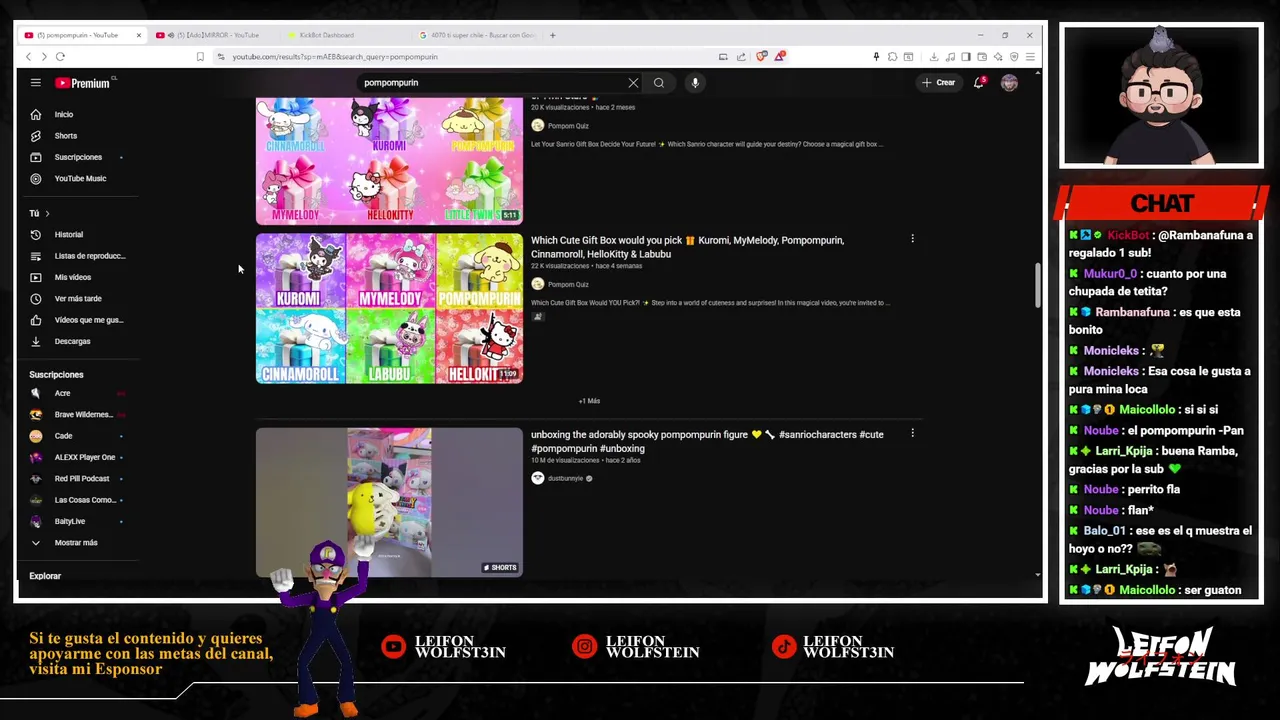This screenshot has width=1280, height=720.
Task: Click the browser address bar URL
Action: pyautogui.click(x=335, y=57)
